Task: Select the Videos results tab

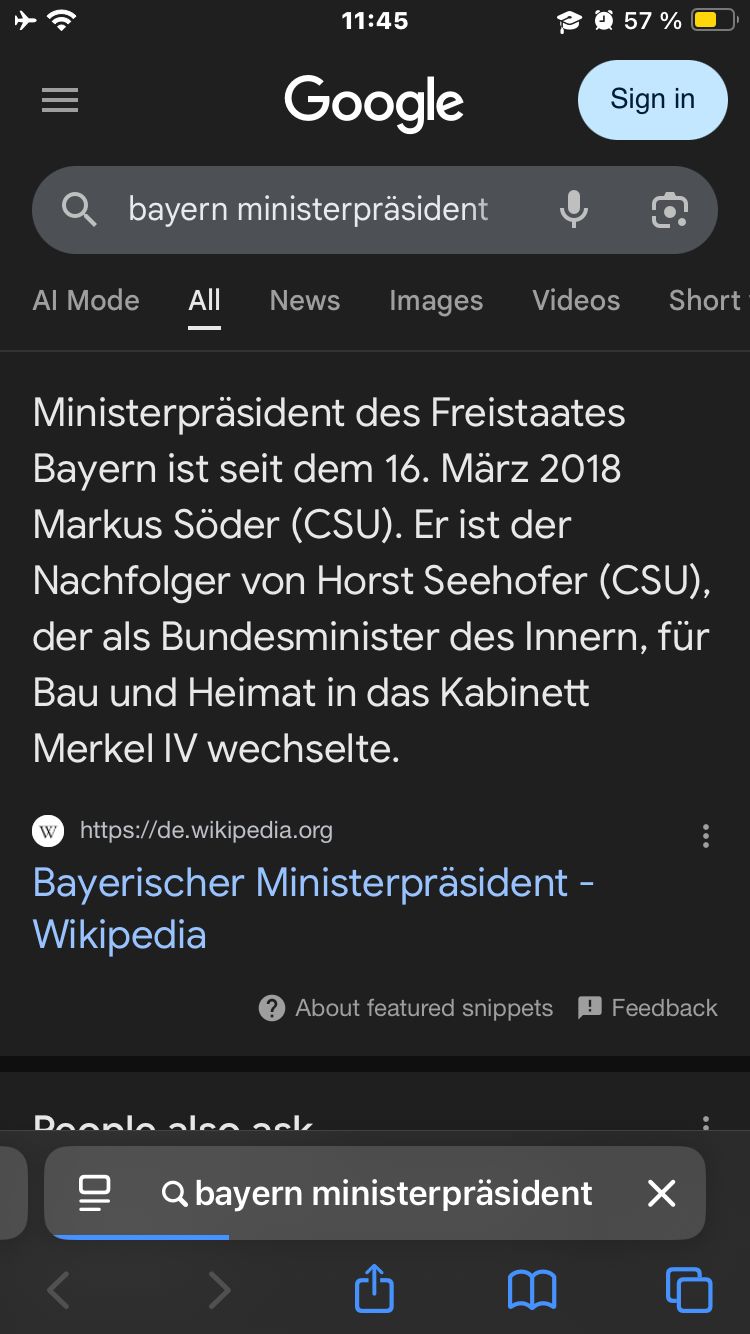Action: [x=576, y=300]
